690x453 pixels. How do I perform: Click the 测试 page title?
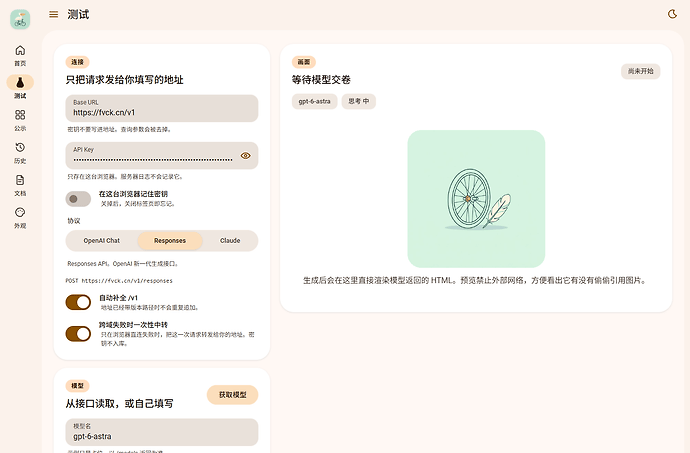pyautogui.click(x=78, y=15)
